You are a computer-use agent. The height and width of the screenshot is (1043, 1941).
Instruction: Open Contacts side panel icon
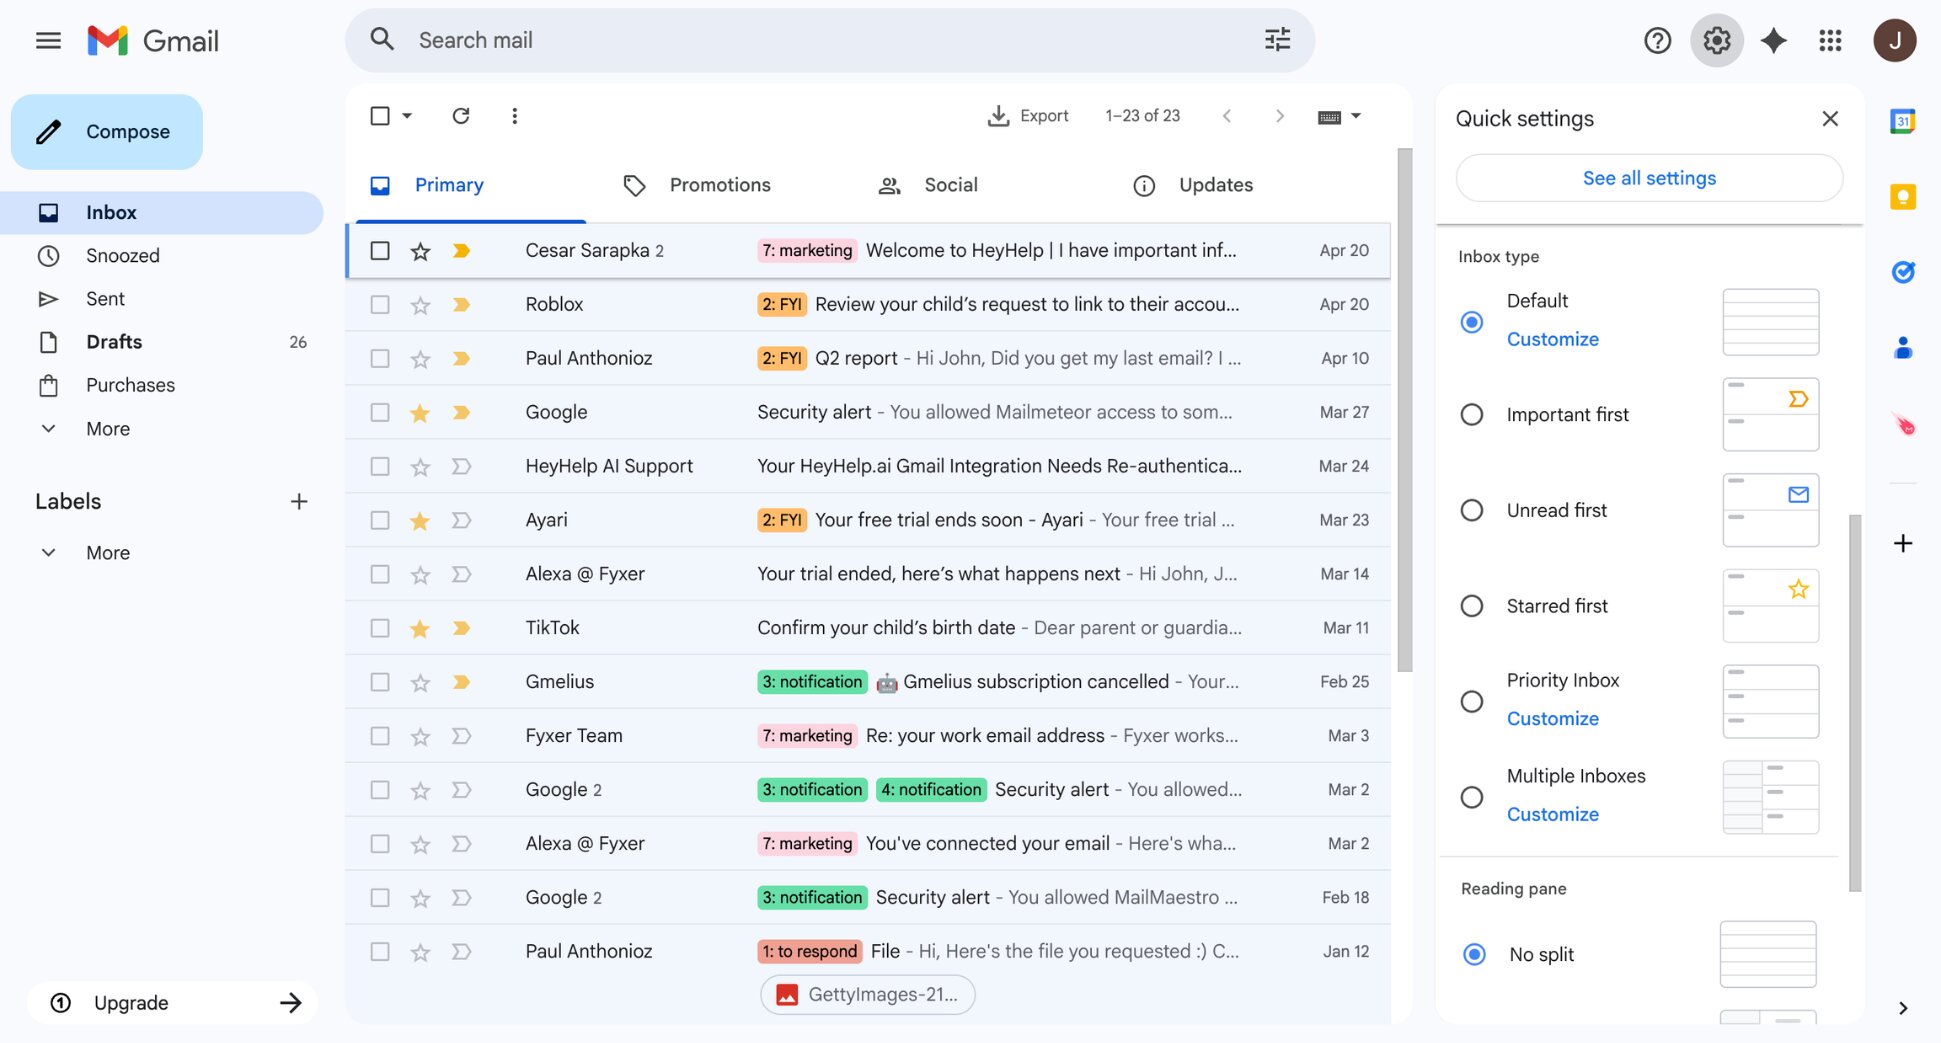(1902, 348)
